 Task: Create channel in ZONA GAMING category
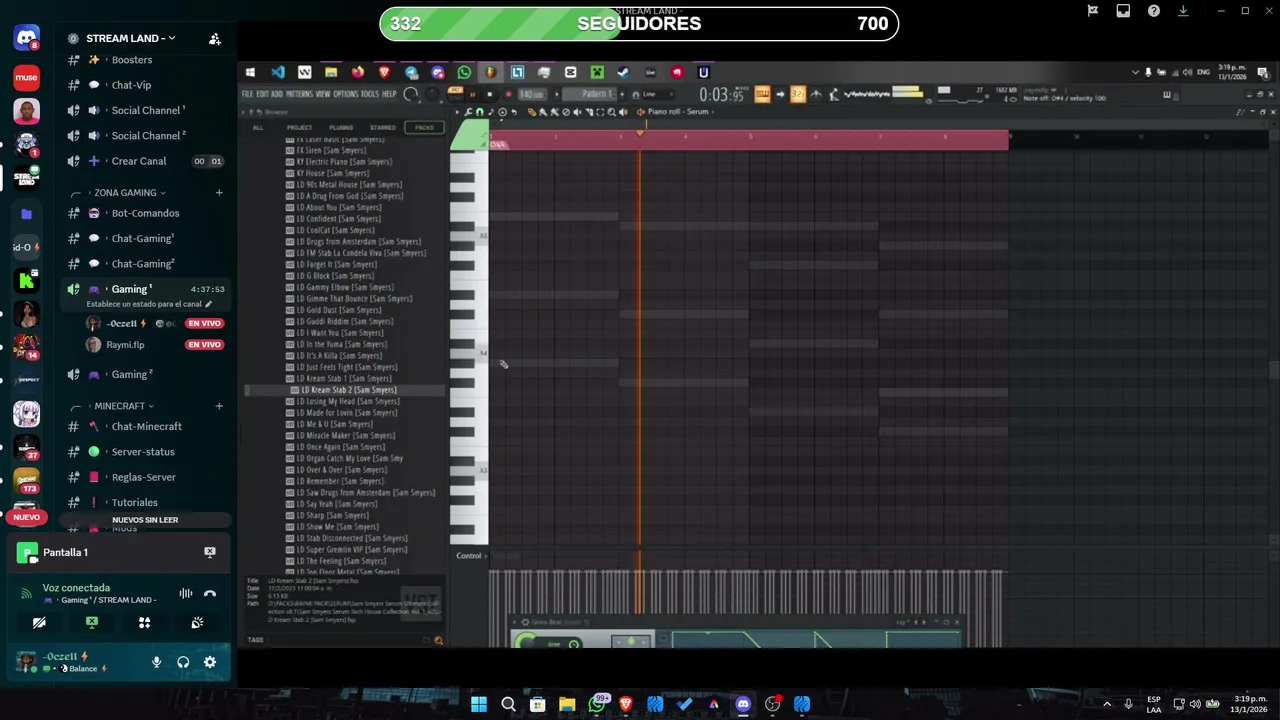point(219,193)
